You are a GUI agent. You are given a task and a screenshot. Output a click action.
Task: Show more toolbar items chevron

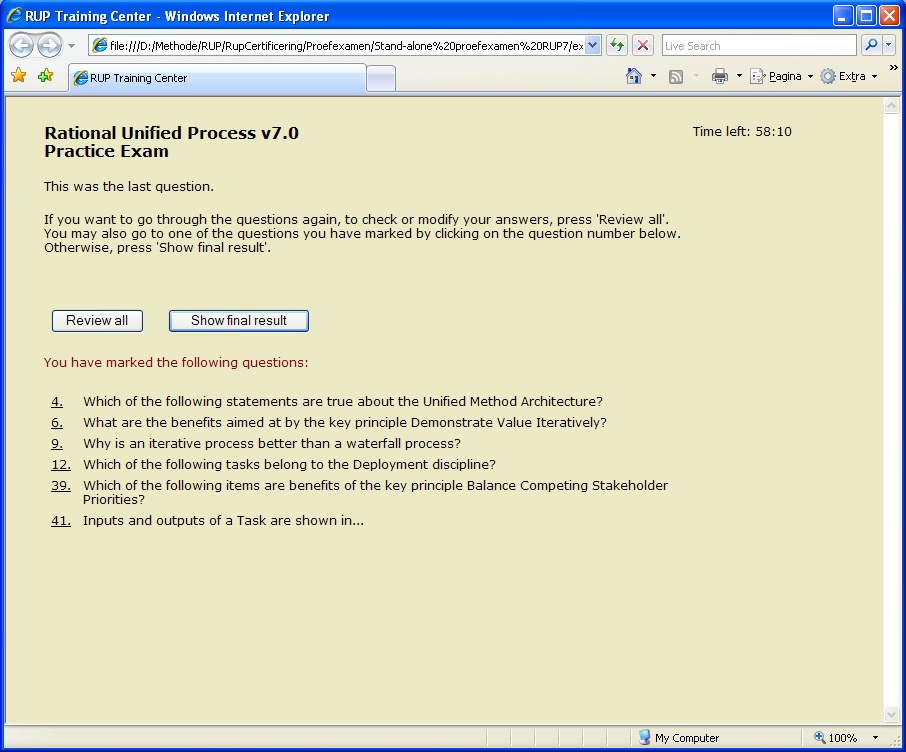click(x=893, y=68)
